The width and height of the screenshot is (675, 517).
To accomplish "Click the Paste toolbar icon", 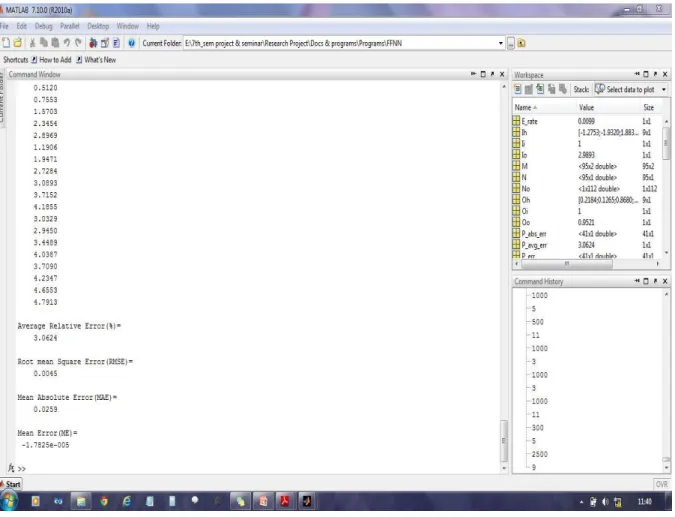I will pyautogui.click(x=55, y=43).
